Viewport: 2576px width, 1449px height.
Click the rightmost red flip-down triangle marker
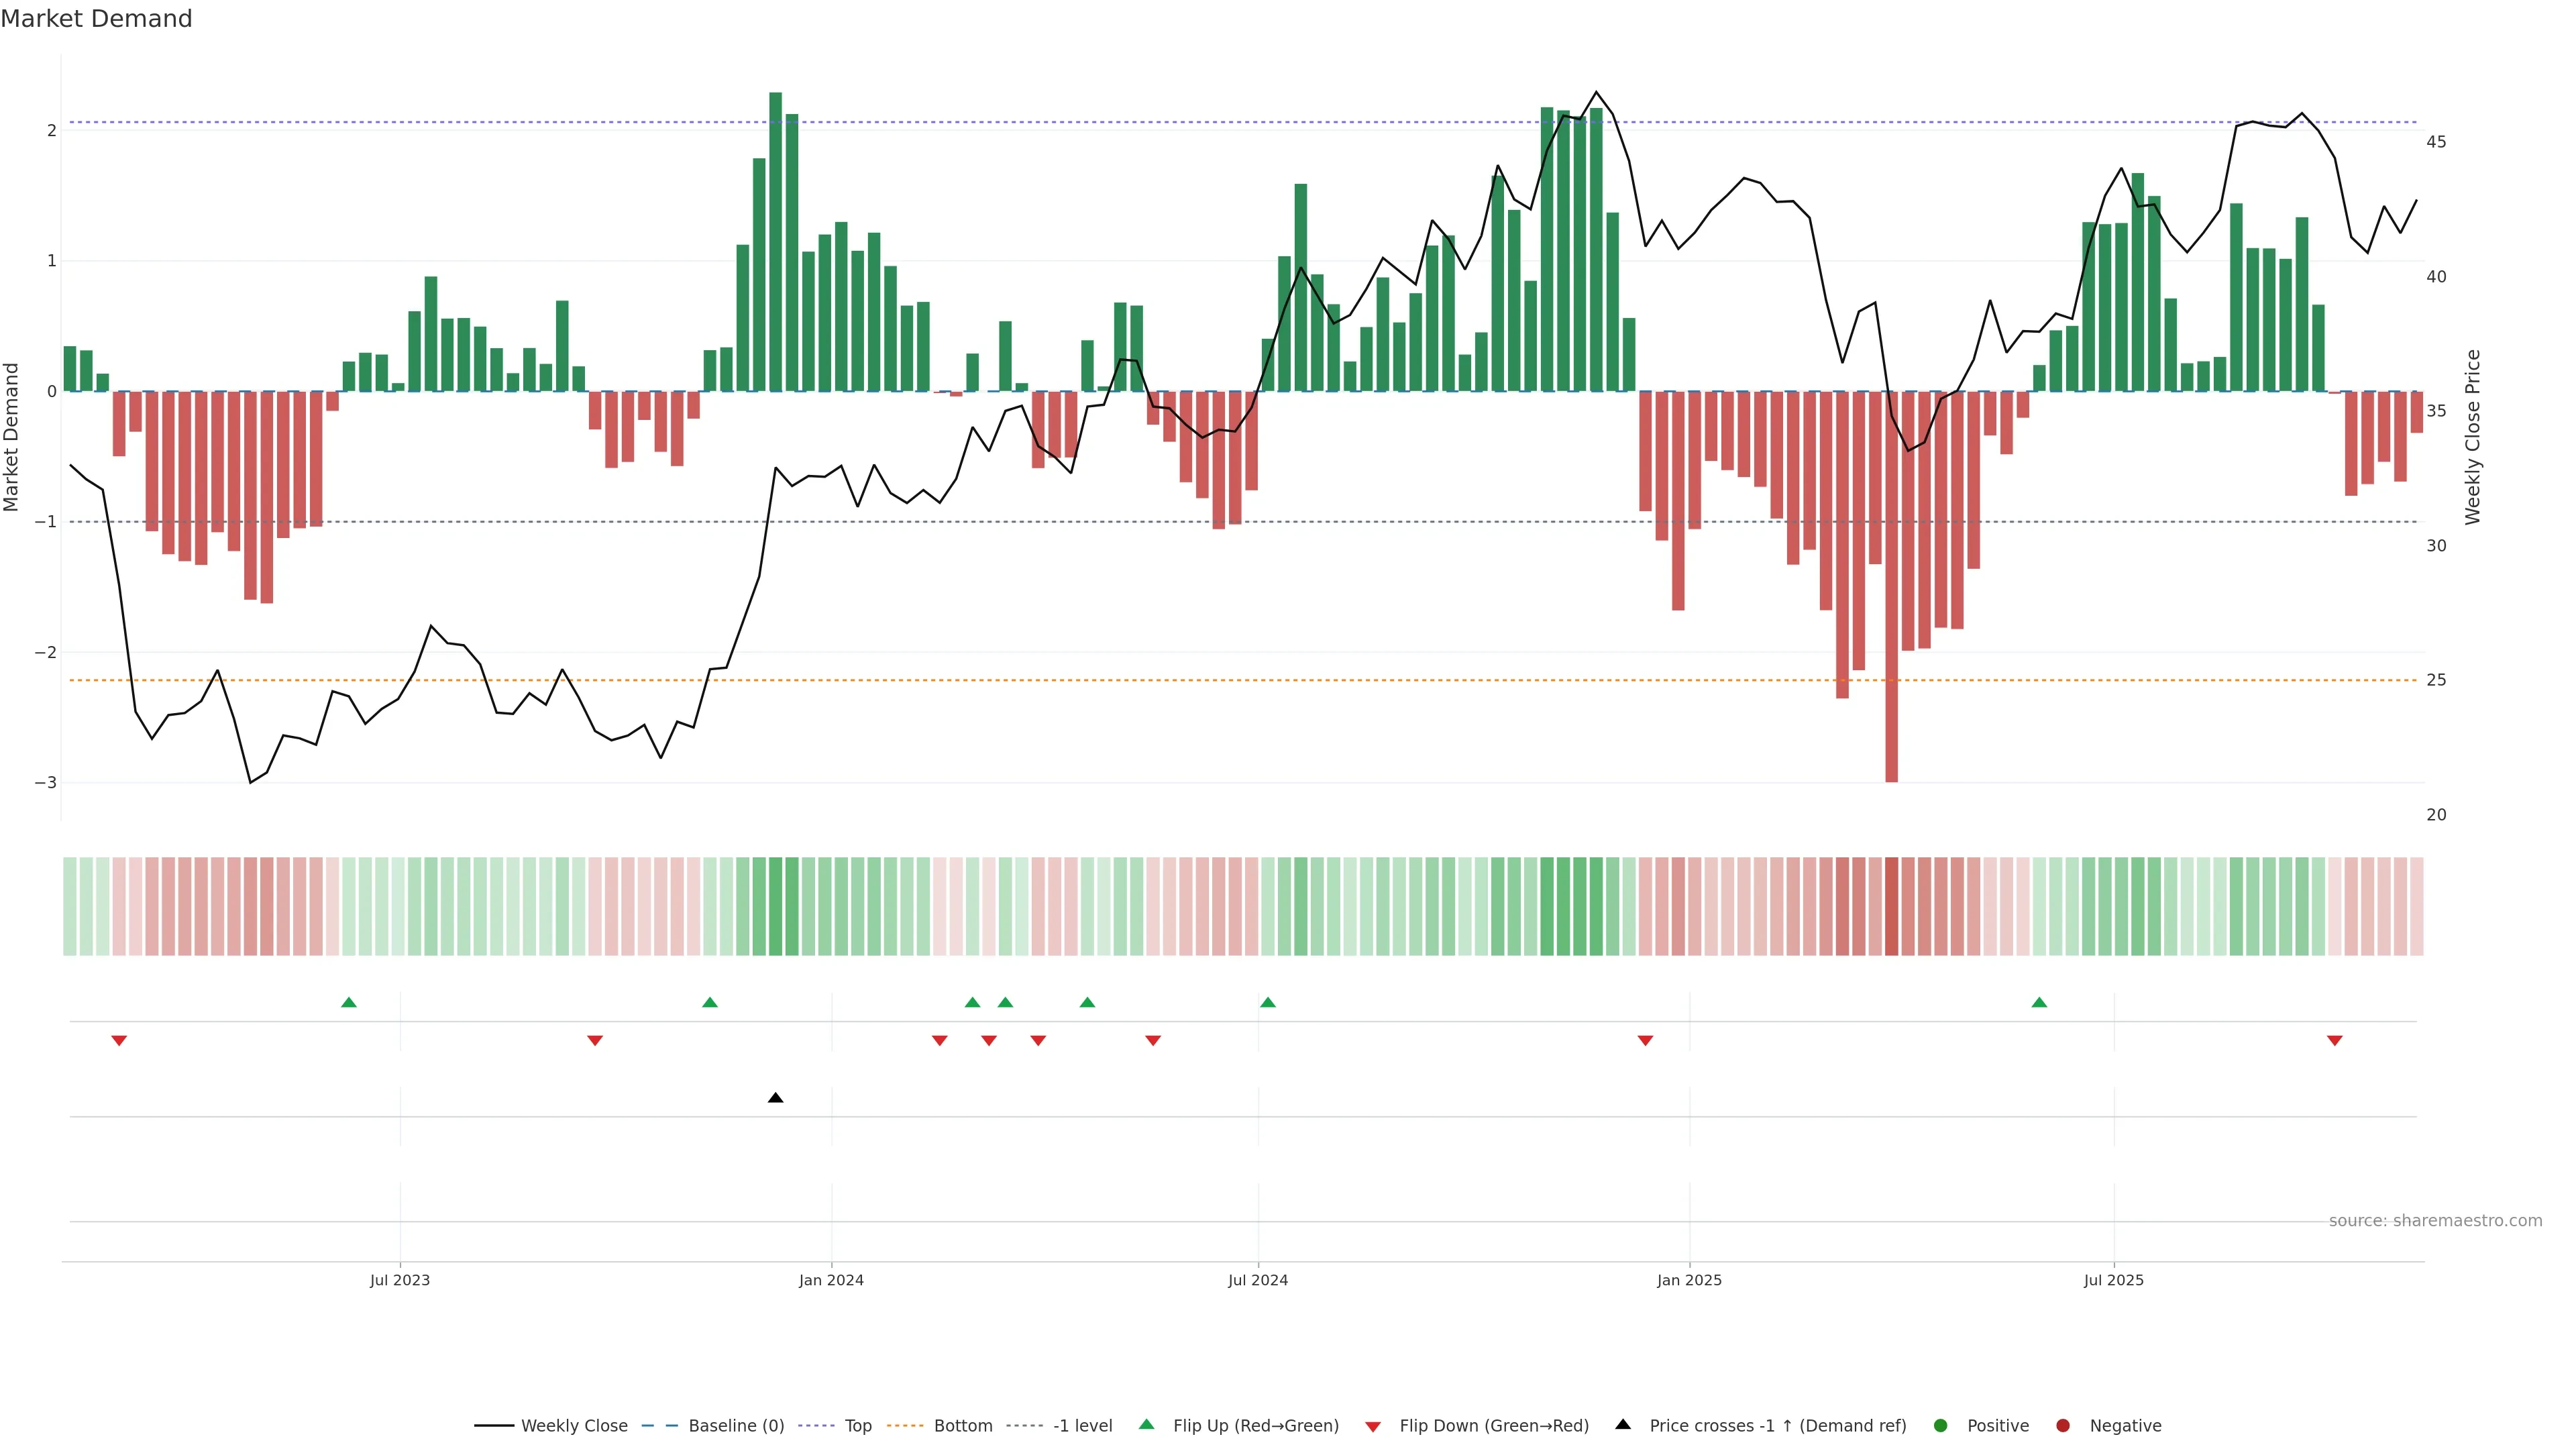tap(2335, 1041)
